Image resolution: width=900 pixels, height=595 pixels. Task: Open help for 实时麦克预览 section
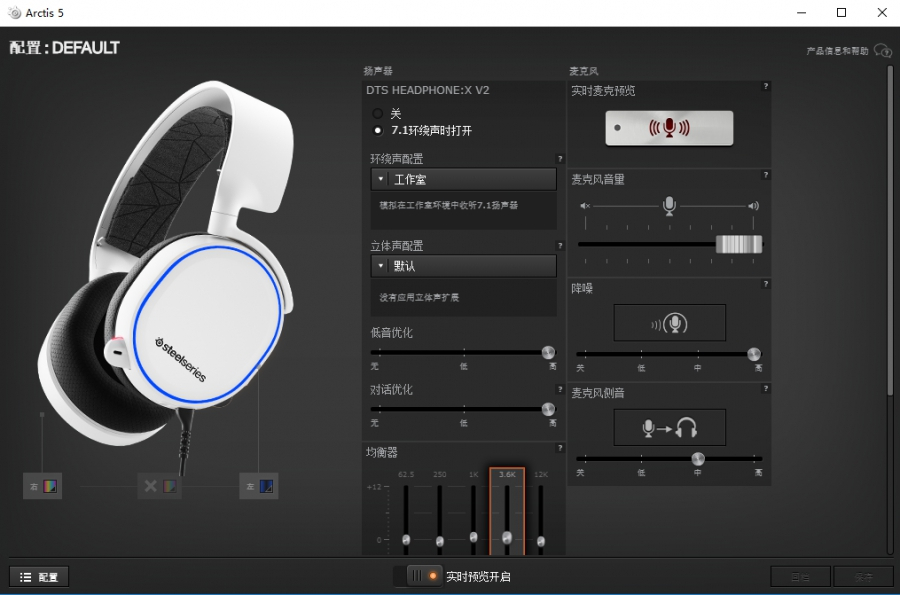765,86
